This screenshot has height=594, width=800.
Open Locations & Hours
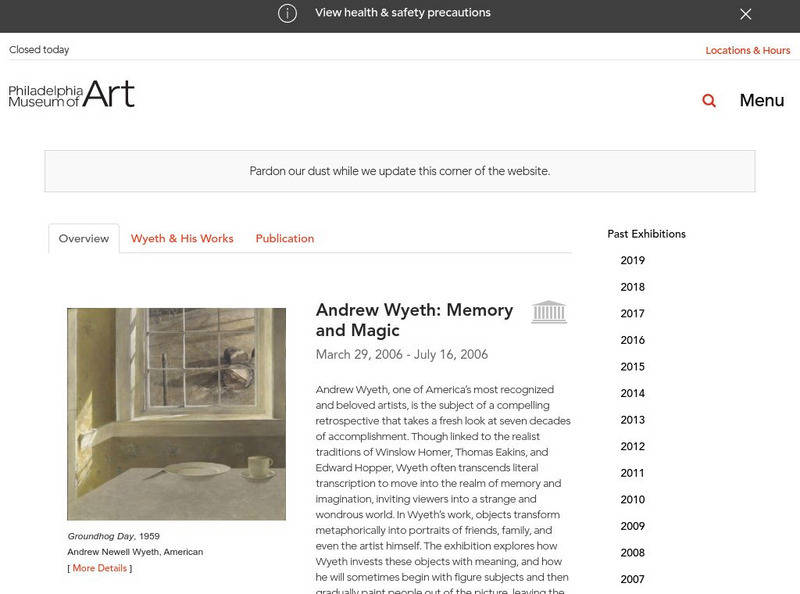coord(748,48)
